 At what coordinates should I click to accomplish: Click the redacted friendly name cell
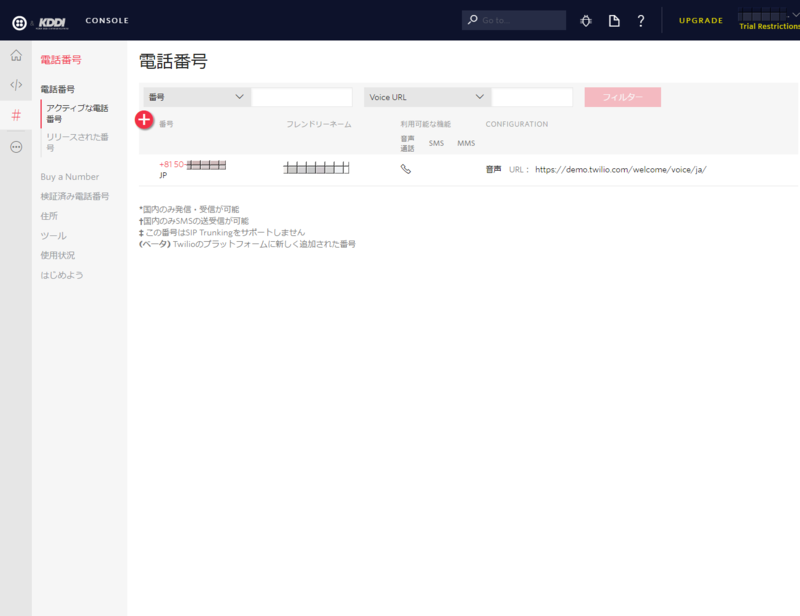click(x=316, y=167)
